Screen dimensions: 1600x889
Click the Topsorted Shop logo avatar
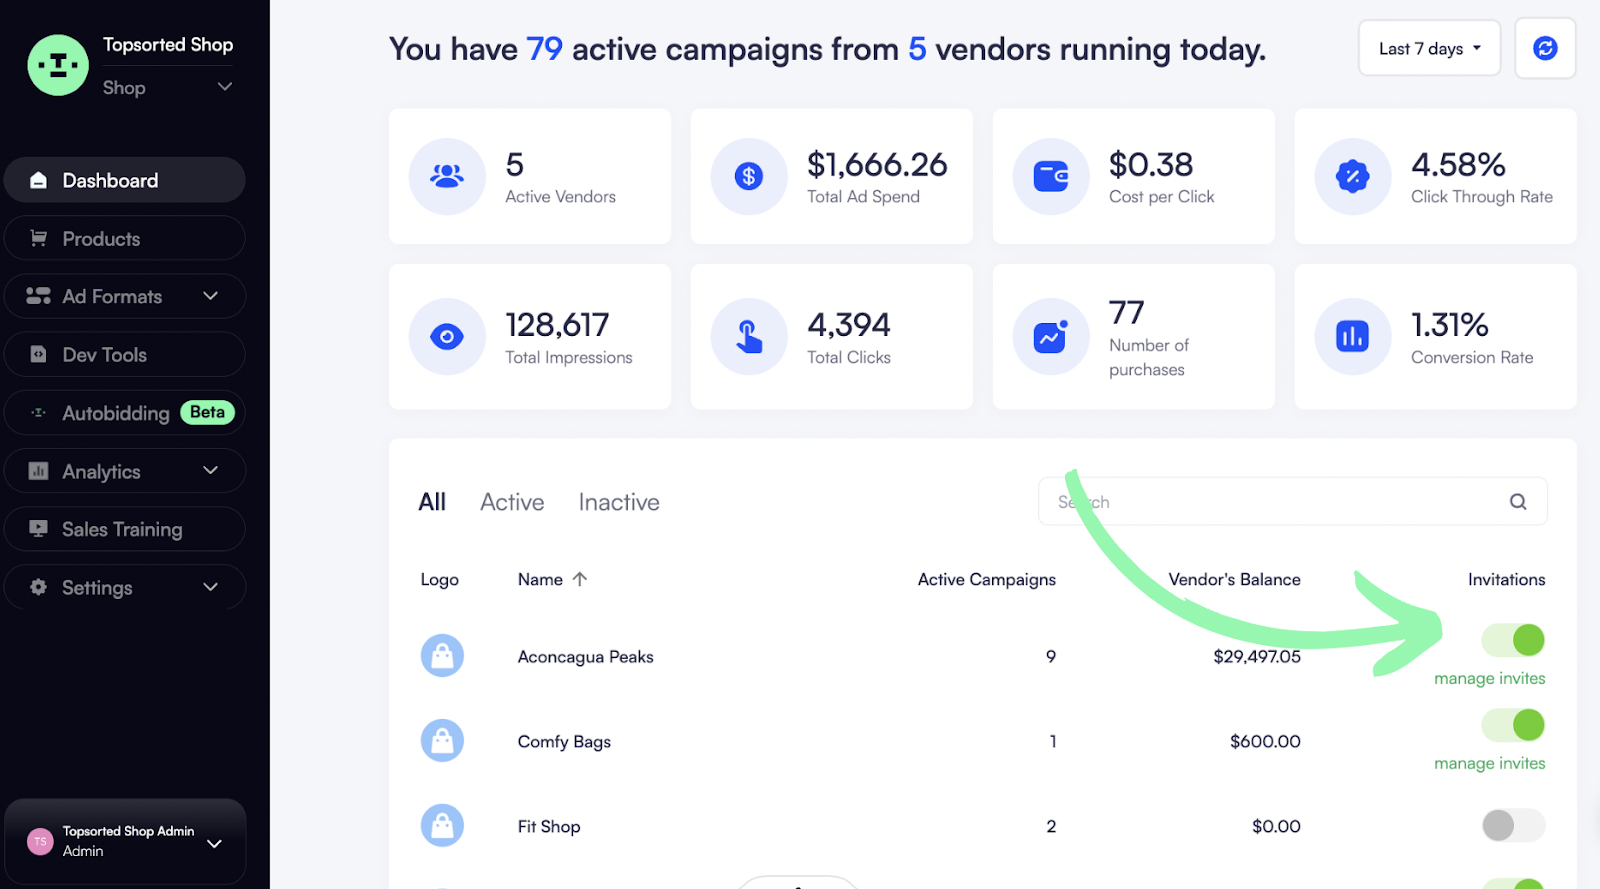58,65
